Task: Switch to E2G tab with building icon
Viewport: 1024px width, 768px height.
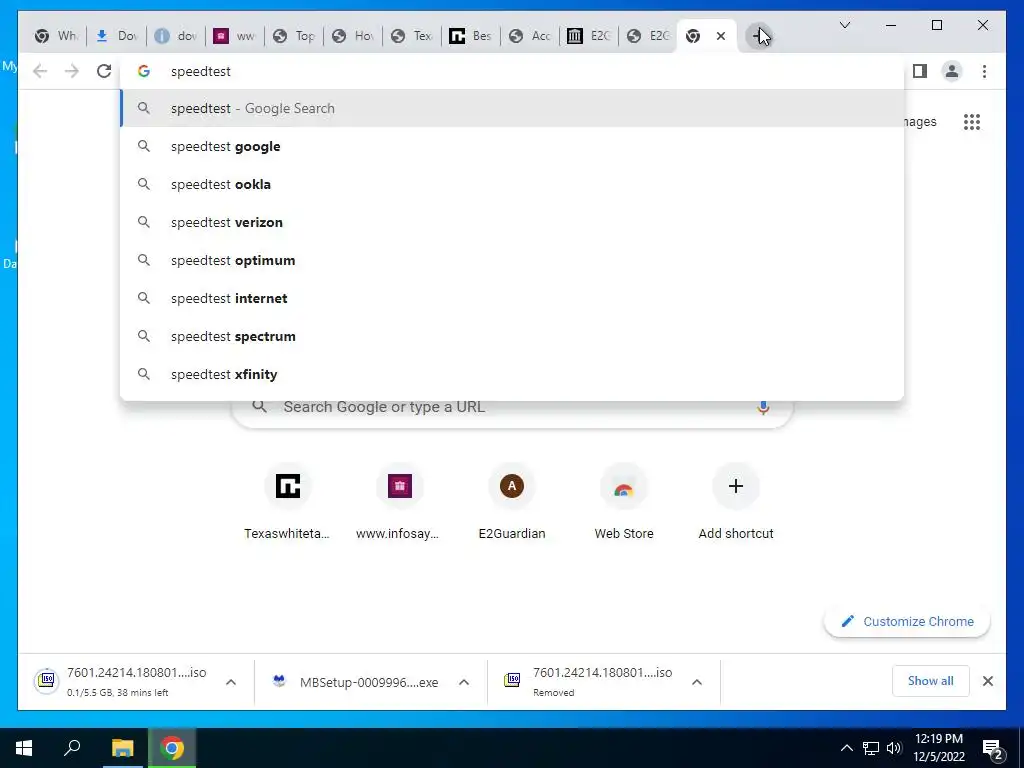Action: (x=588, y=36)
